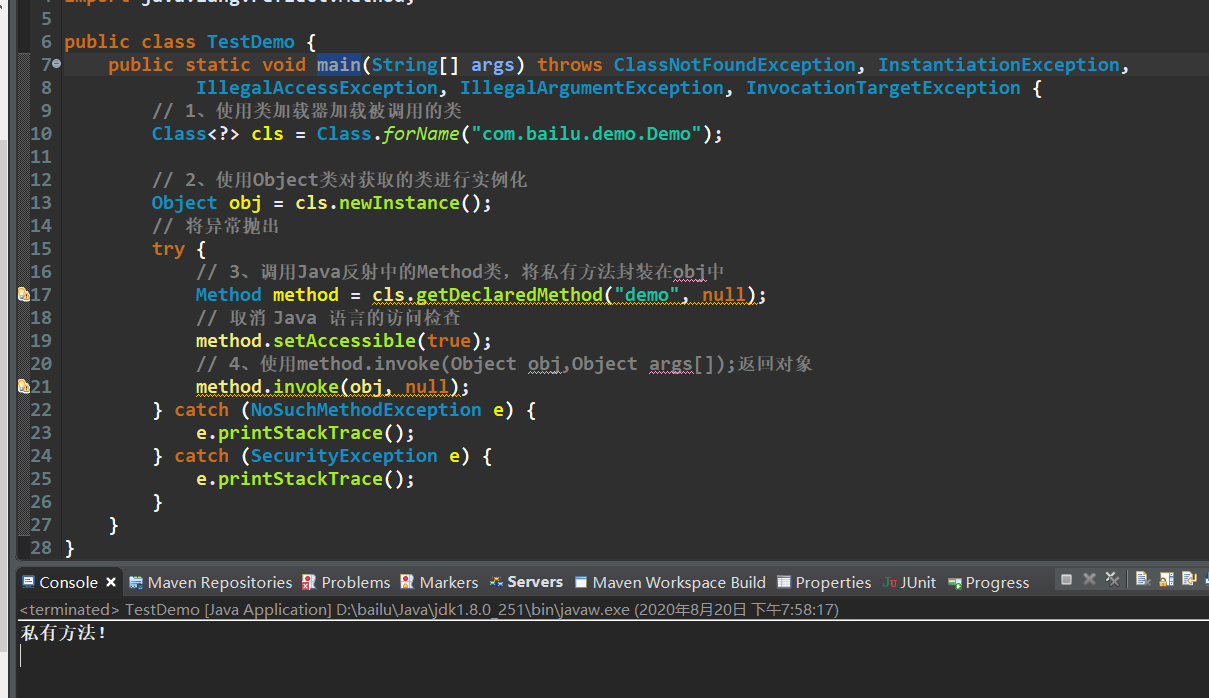The height and width of the screenshot is (698, 1209).
Task: Click the comment on line 16 about Method类
Action: pos(460,272)
